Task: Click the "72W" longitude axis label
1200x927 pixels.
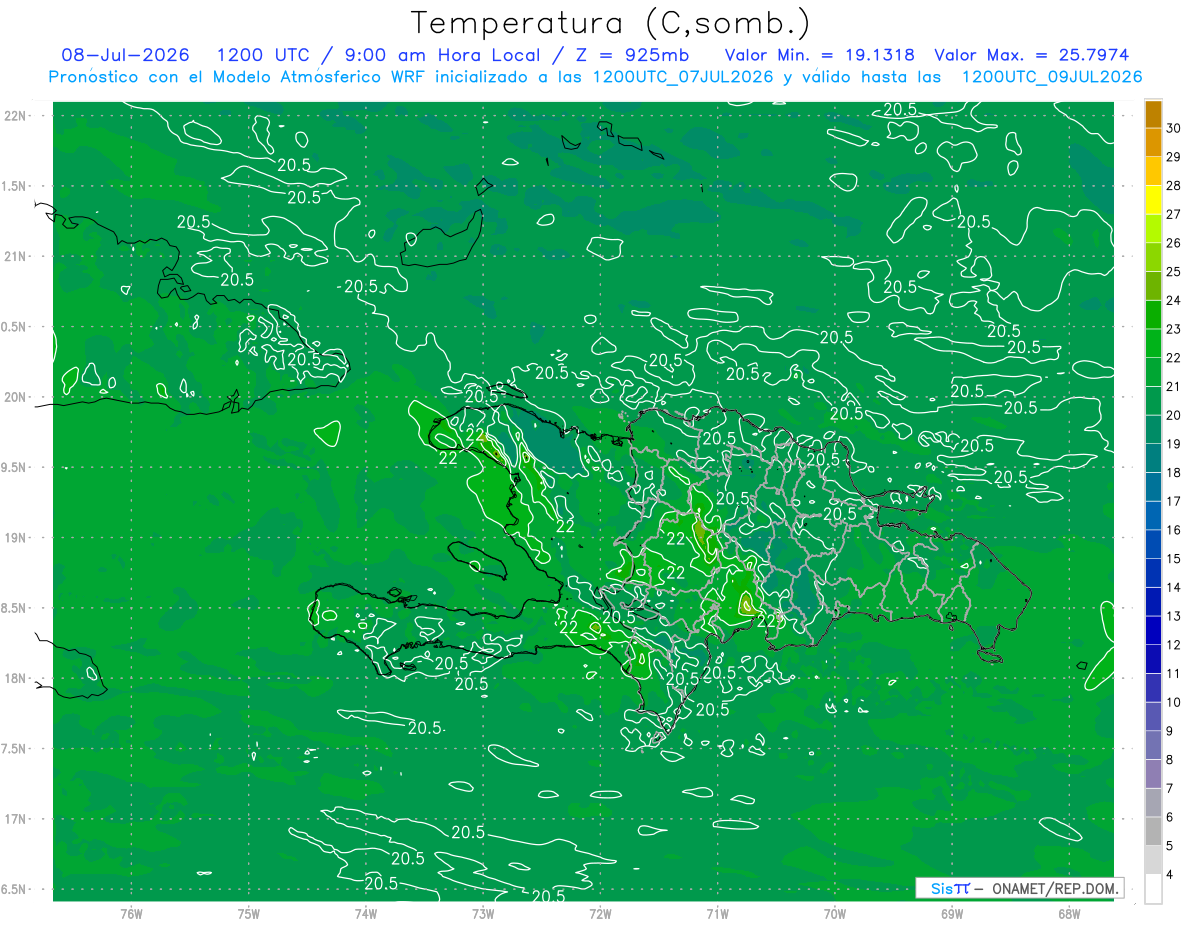Action: tap(600, 914)
